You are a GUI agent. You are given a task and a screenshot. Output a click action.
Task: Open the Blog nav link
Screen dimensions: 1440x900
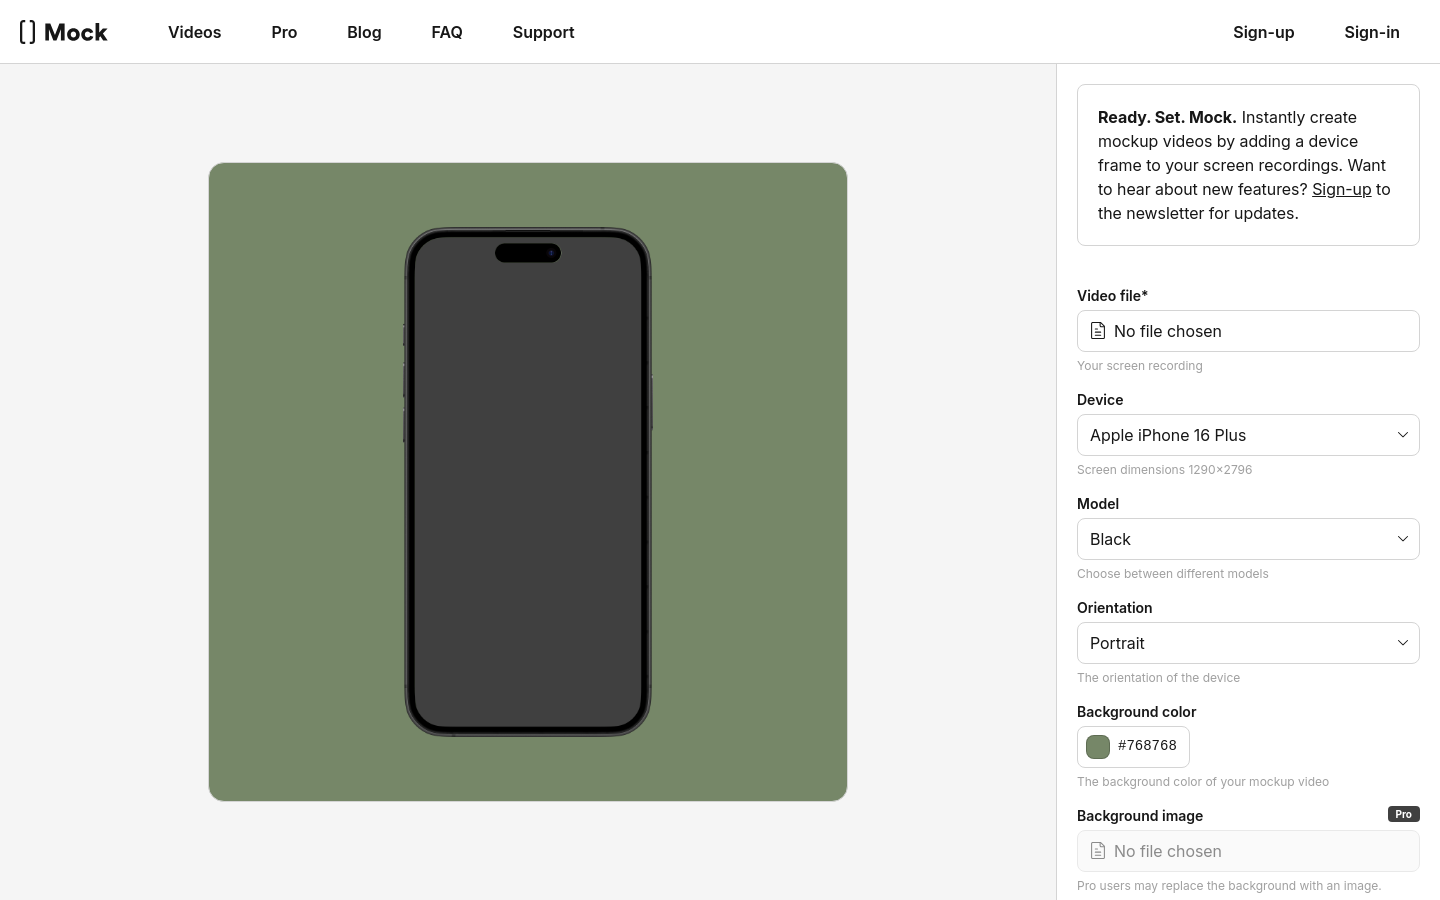click(x=364, y=32)
